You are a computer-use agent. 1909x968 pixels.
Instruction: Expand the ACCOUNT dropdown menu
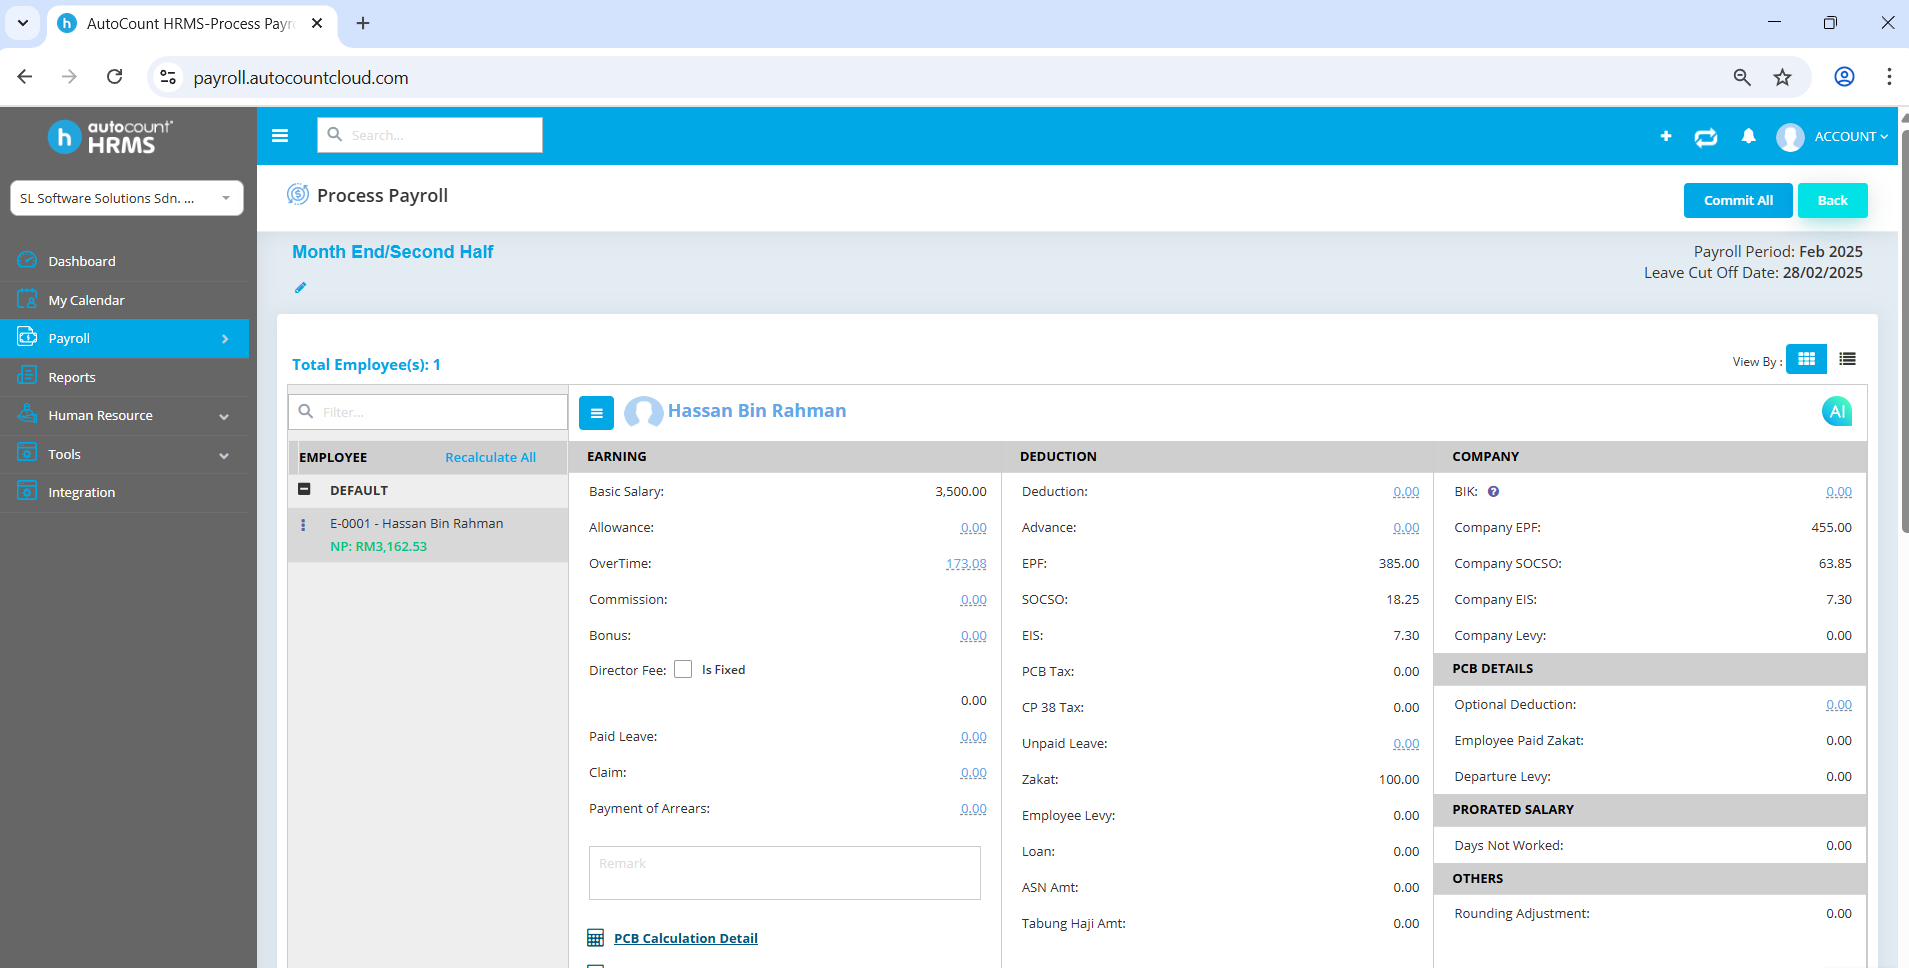[x=1845, y=136]
